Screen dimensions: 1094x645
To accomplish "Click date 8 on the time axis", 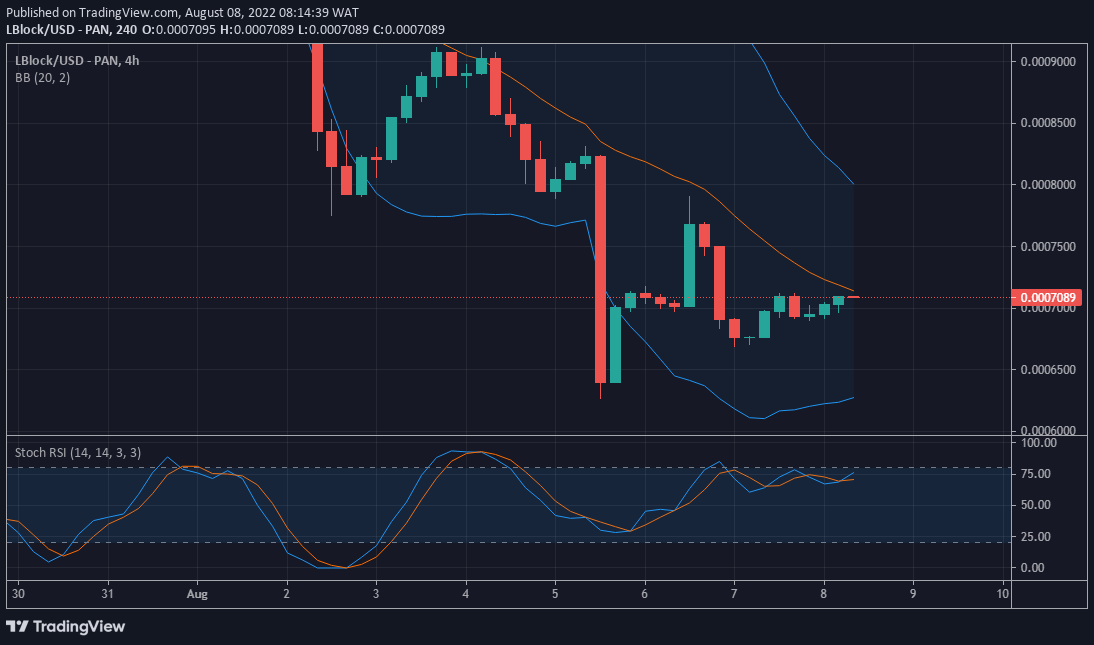I will tap(823, 594).
